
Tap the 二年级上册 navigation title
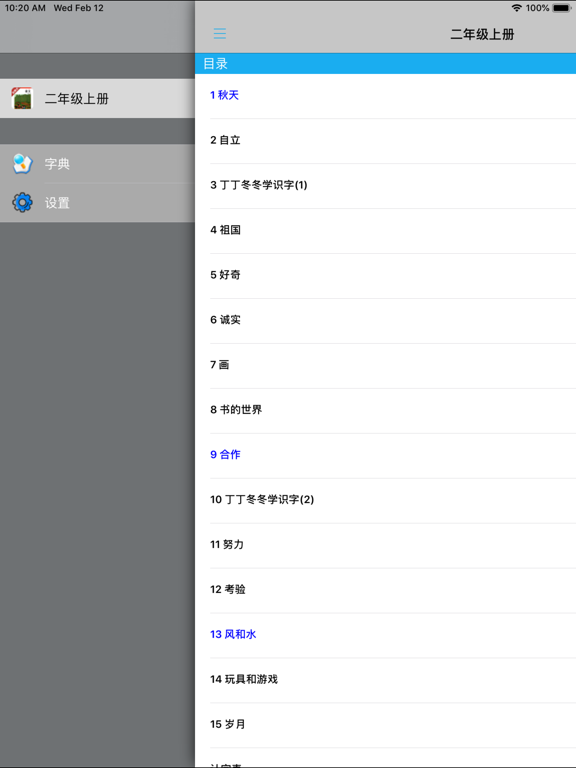(482, 34)
